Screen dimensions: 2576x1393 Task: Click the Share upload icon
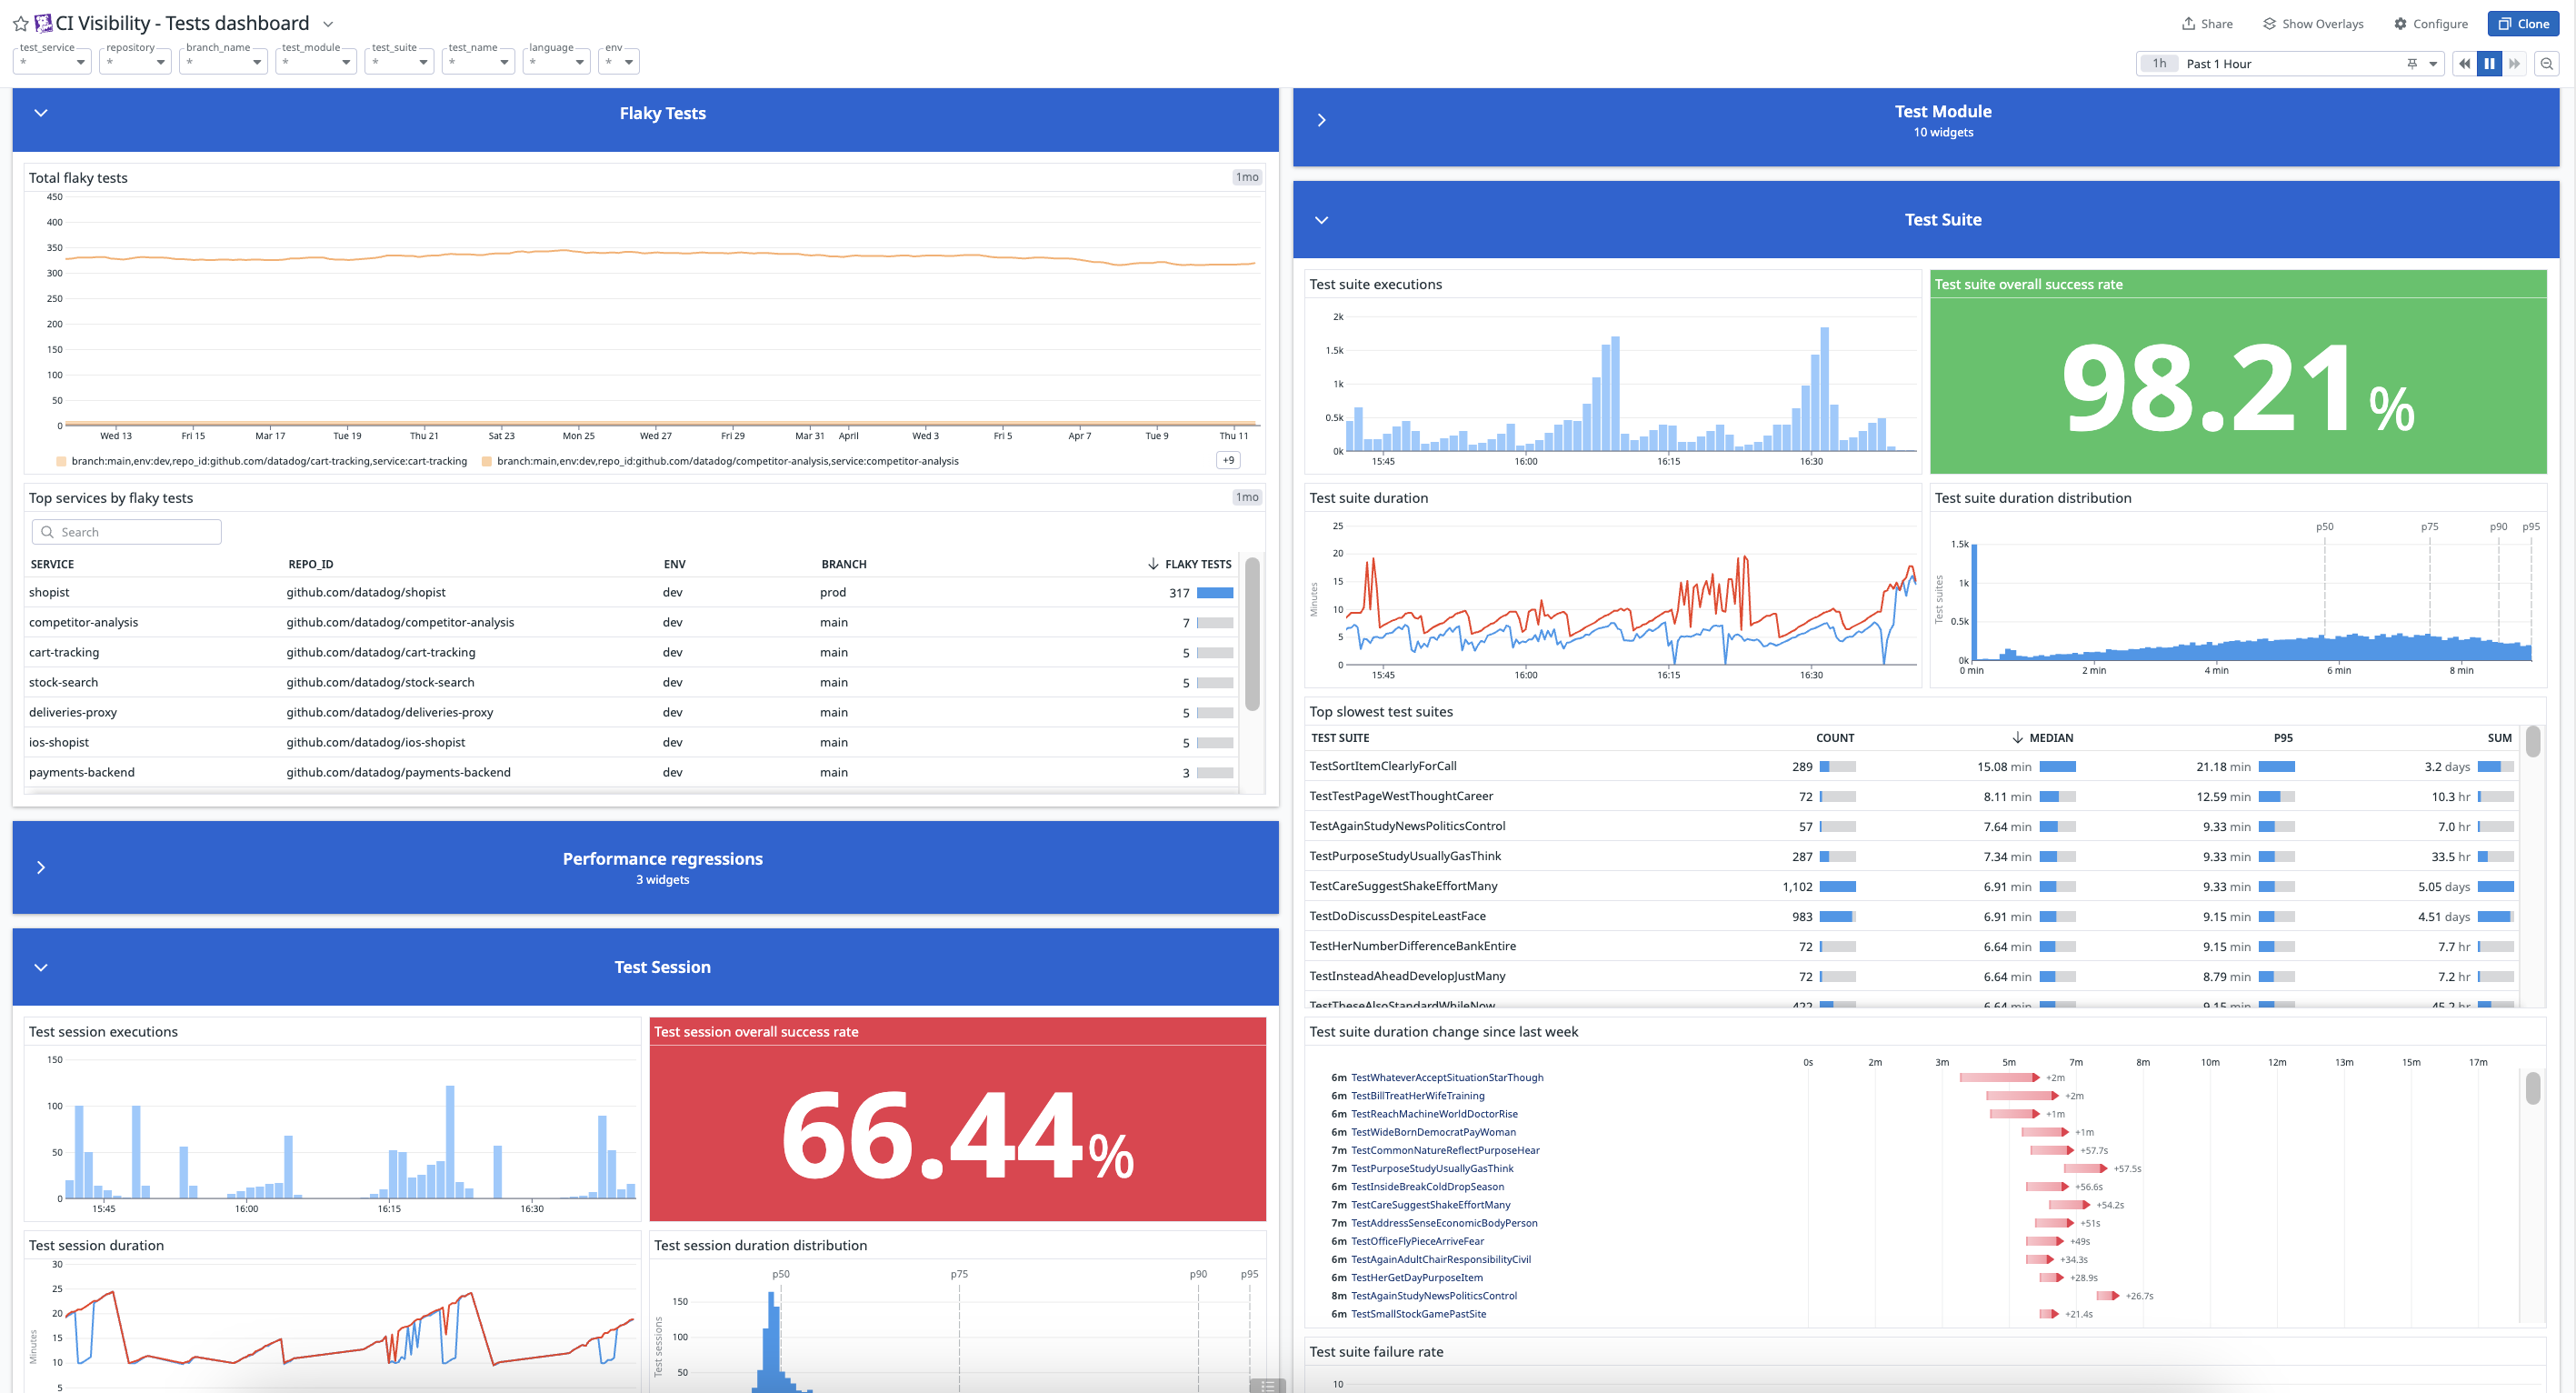point(2188,24)
